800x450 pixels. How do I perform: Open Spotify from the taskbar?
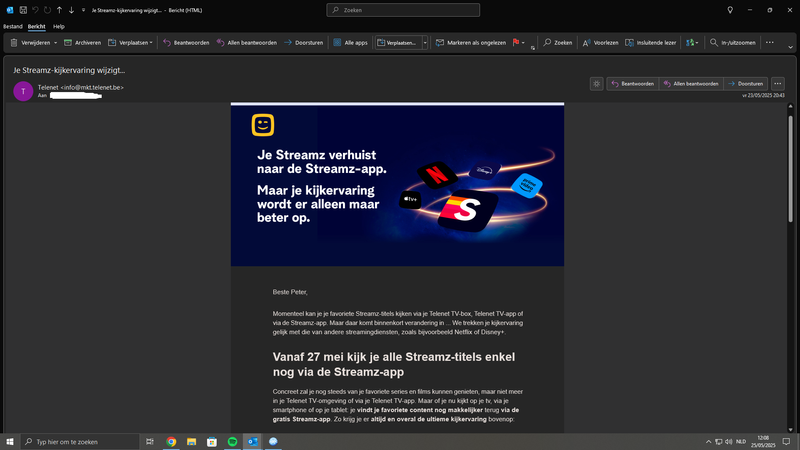pos(232,441)
